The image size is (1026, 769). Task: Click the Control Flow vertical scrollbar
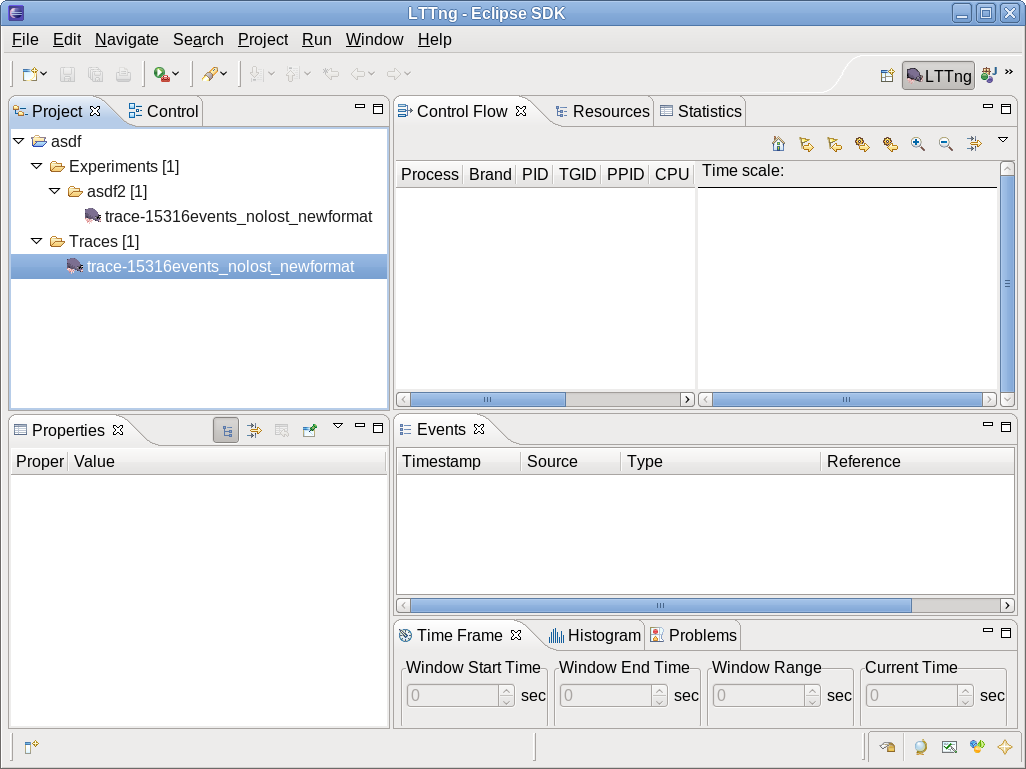1008,284
